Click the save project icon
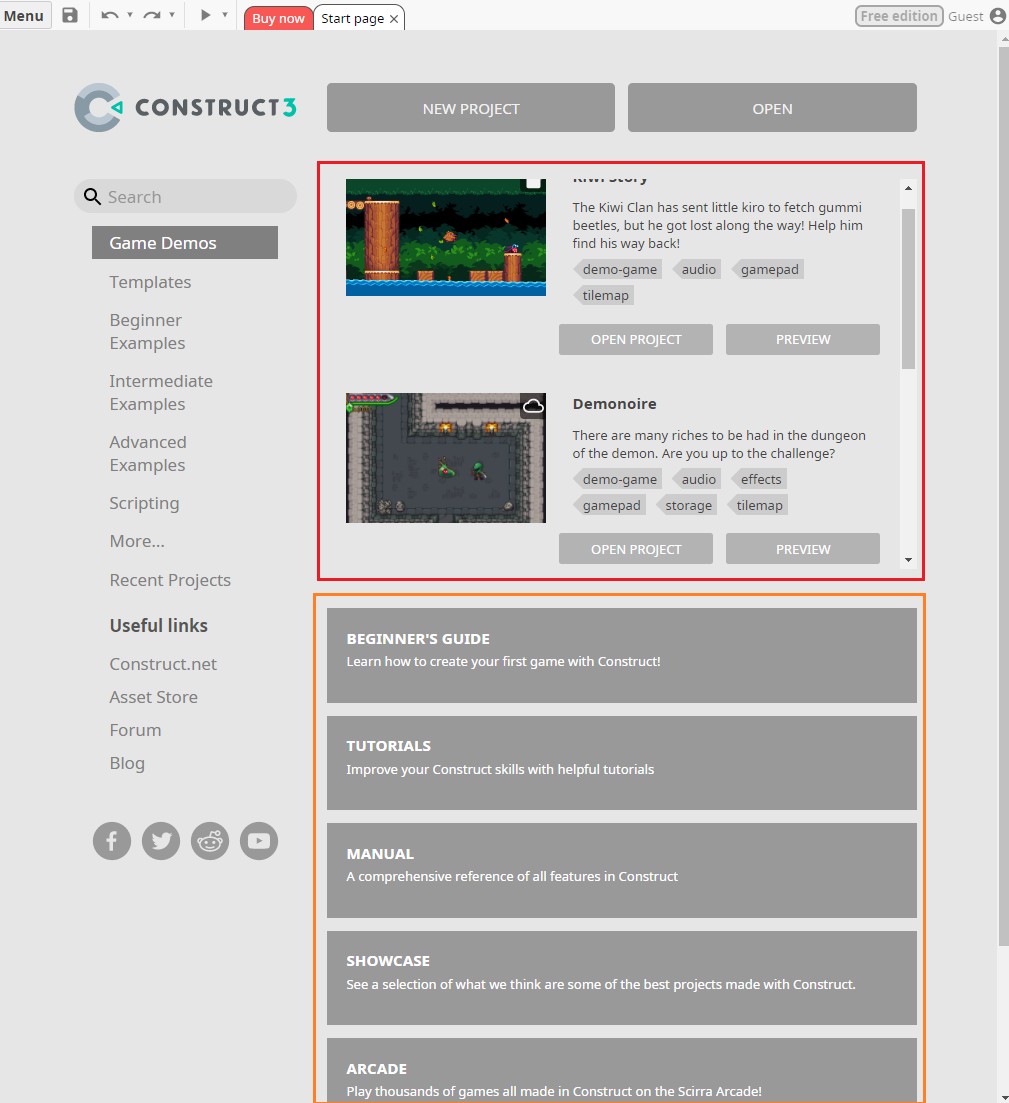Image resolution: width=1009 pixels, height=1103 pixels. pos(70,15)
